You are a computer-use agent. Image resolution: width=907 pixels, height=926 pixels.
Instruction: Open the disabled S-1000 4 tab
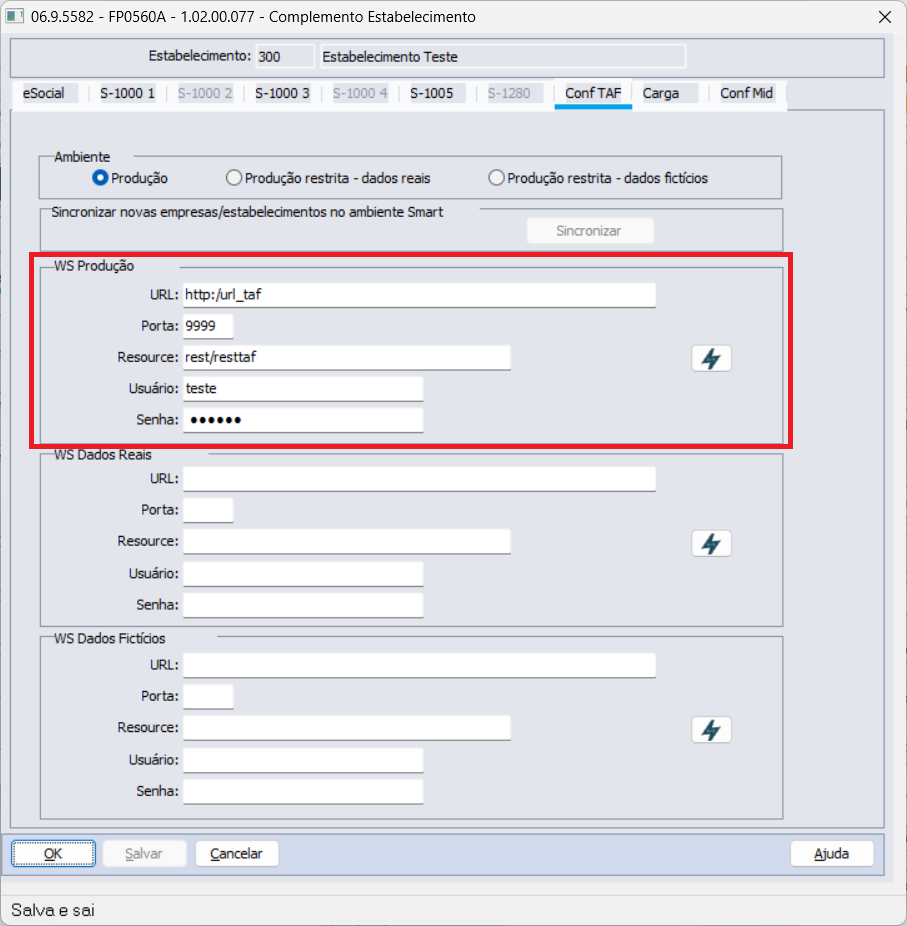click(x=360, y=93)
